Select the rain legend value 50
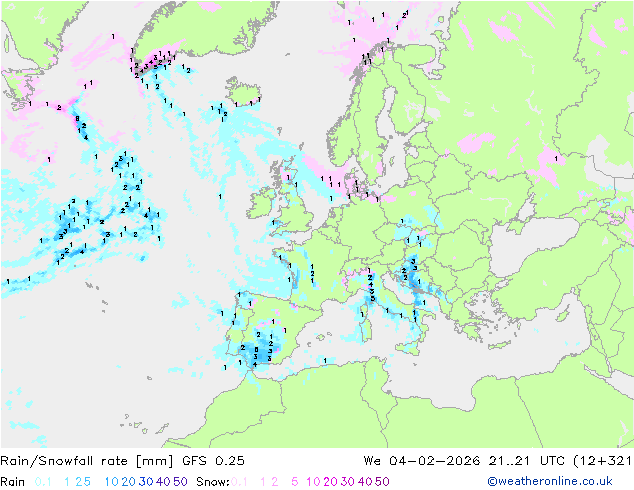634x490 pixels. click(180, 482)
